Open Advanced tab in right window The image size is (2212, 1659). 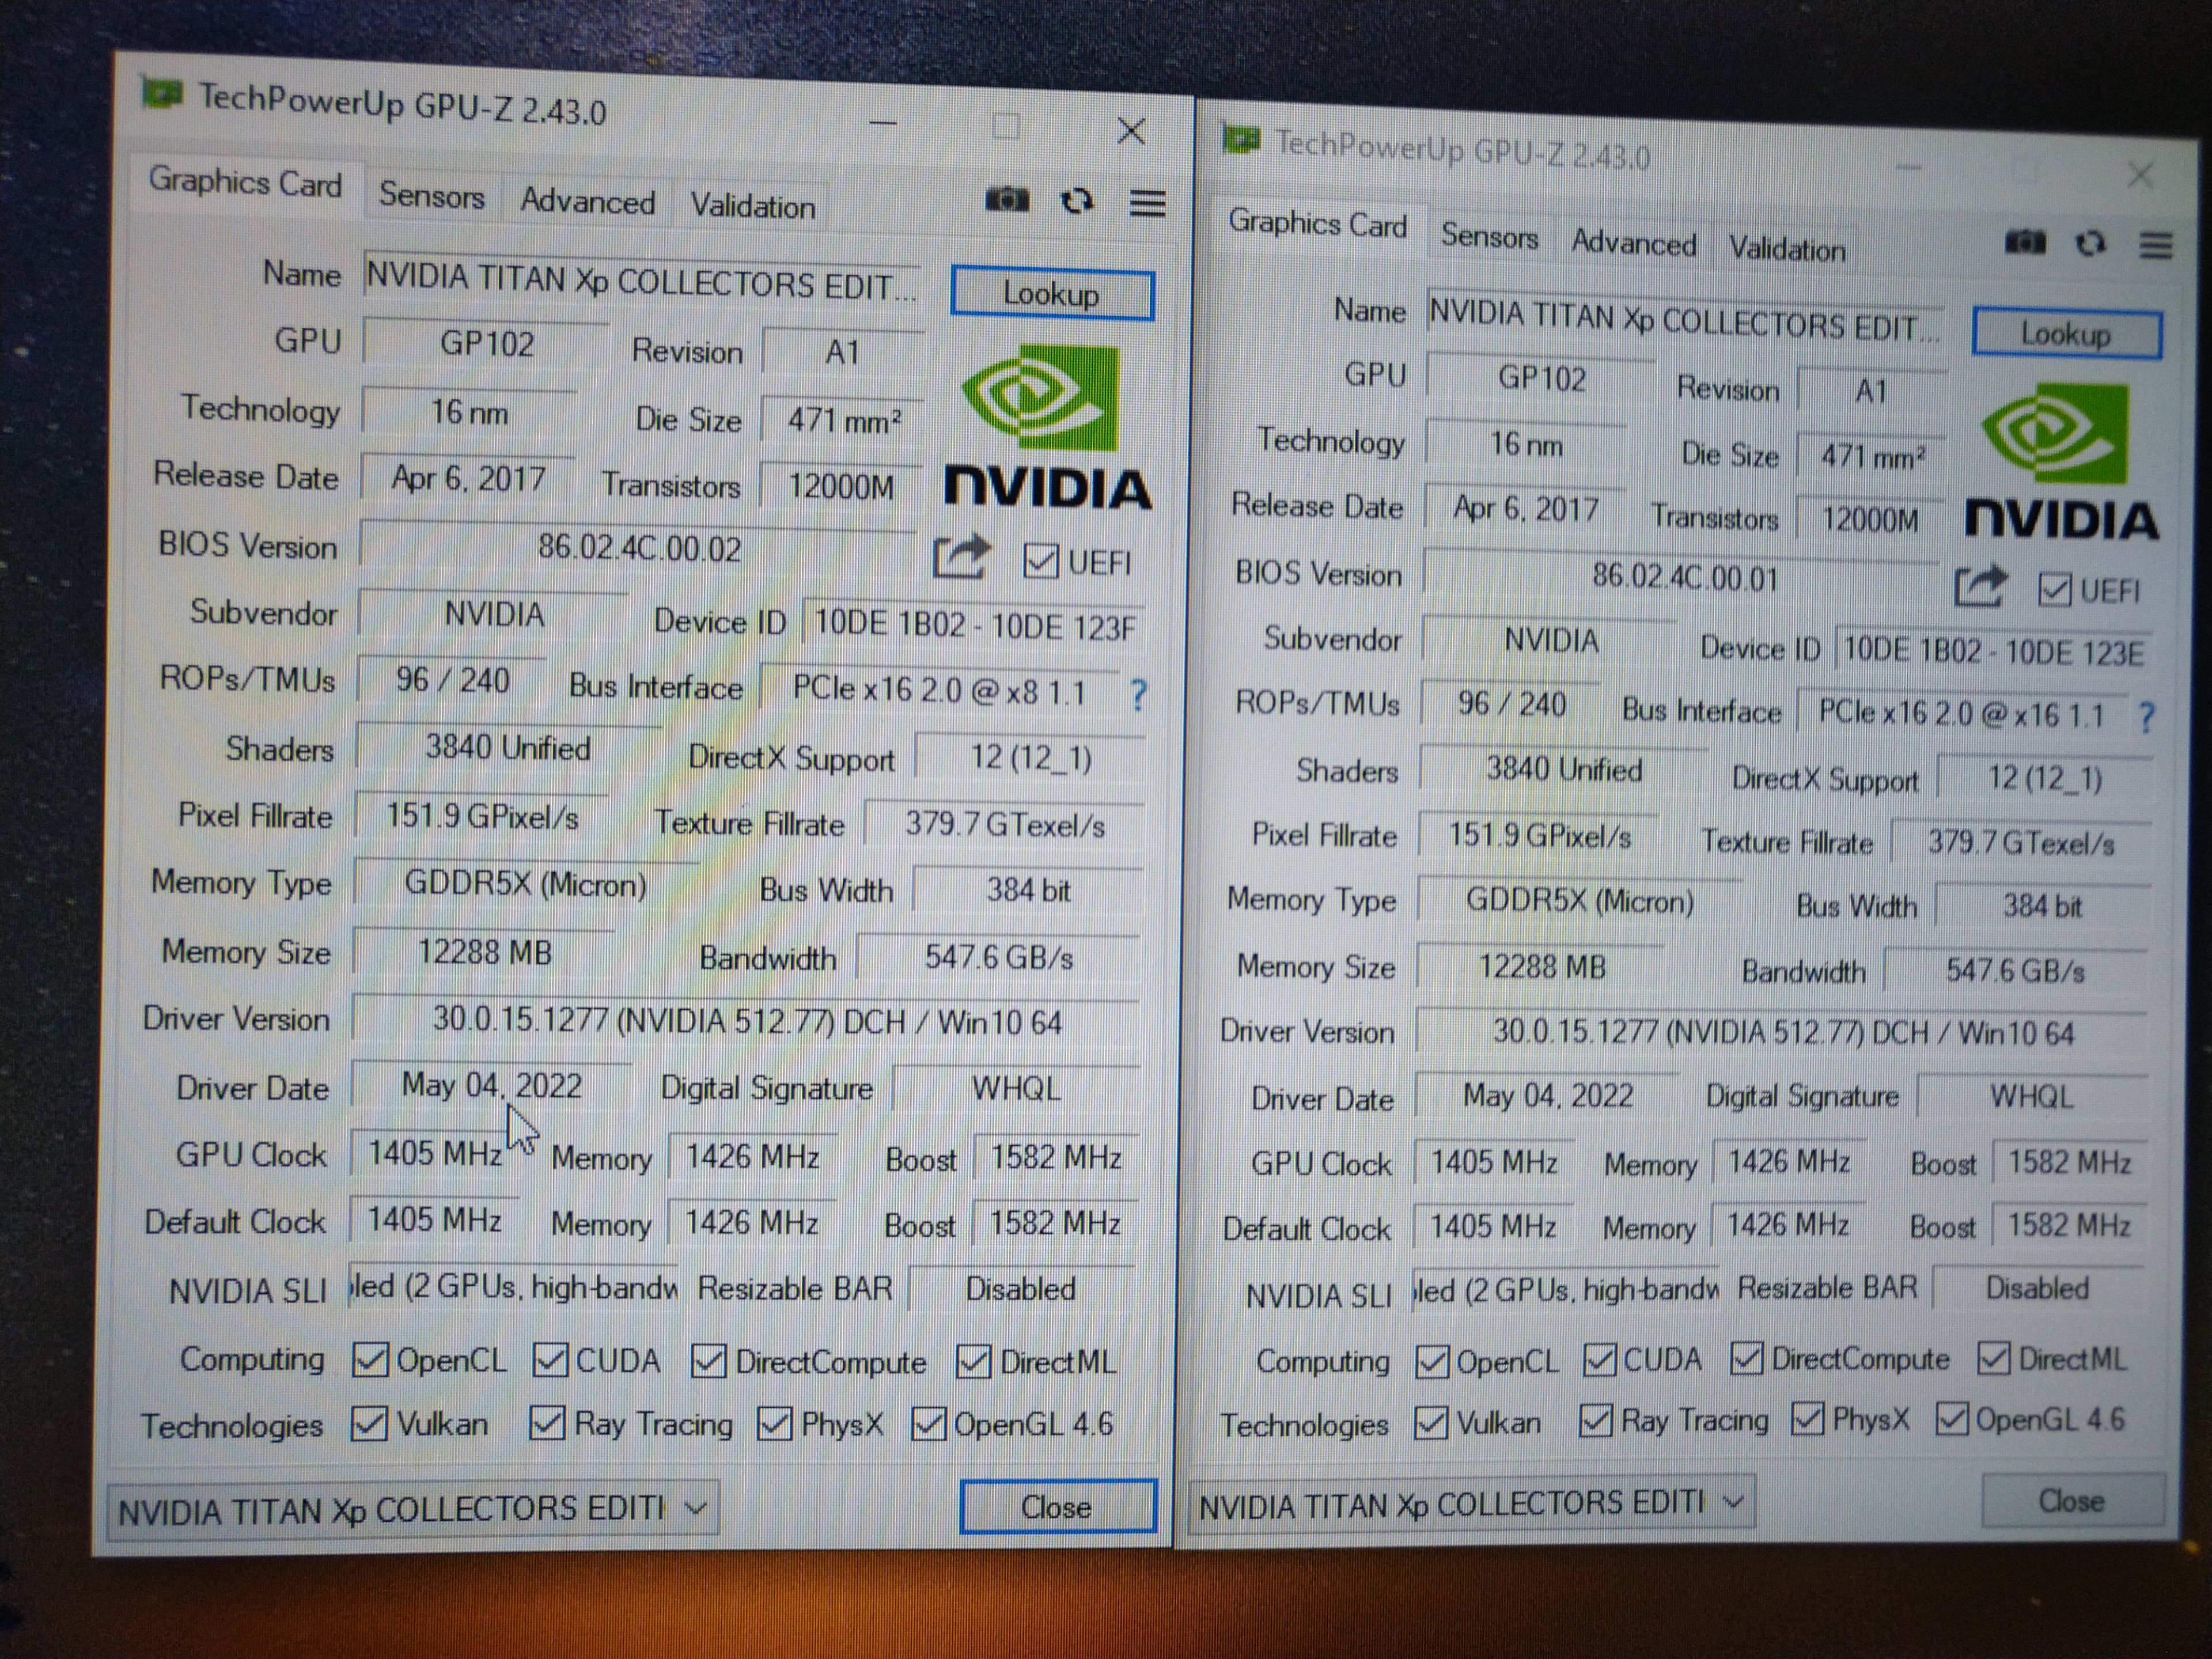[x=1633, y=243]
